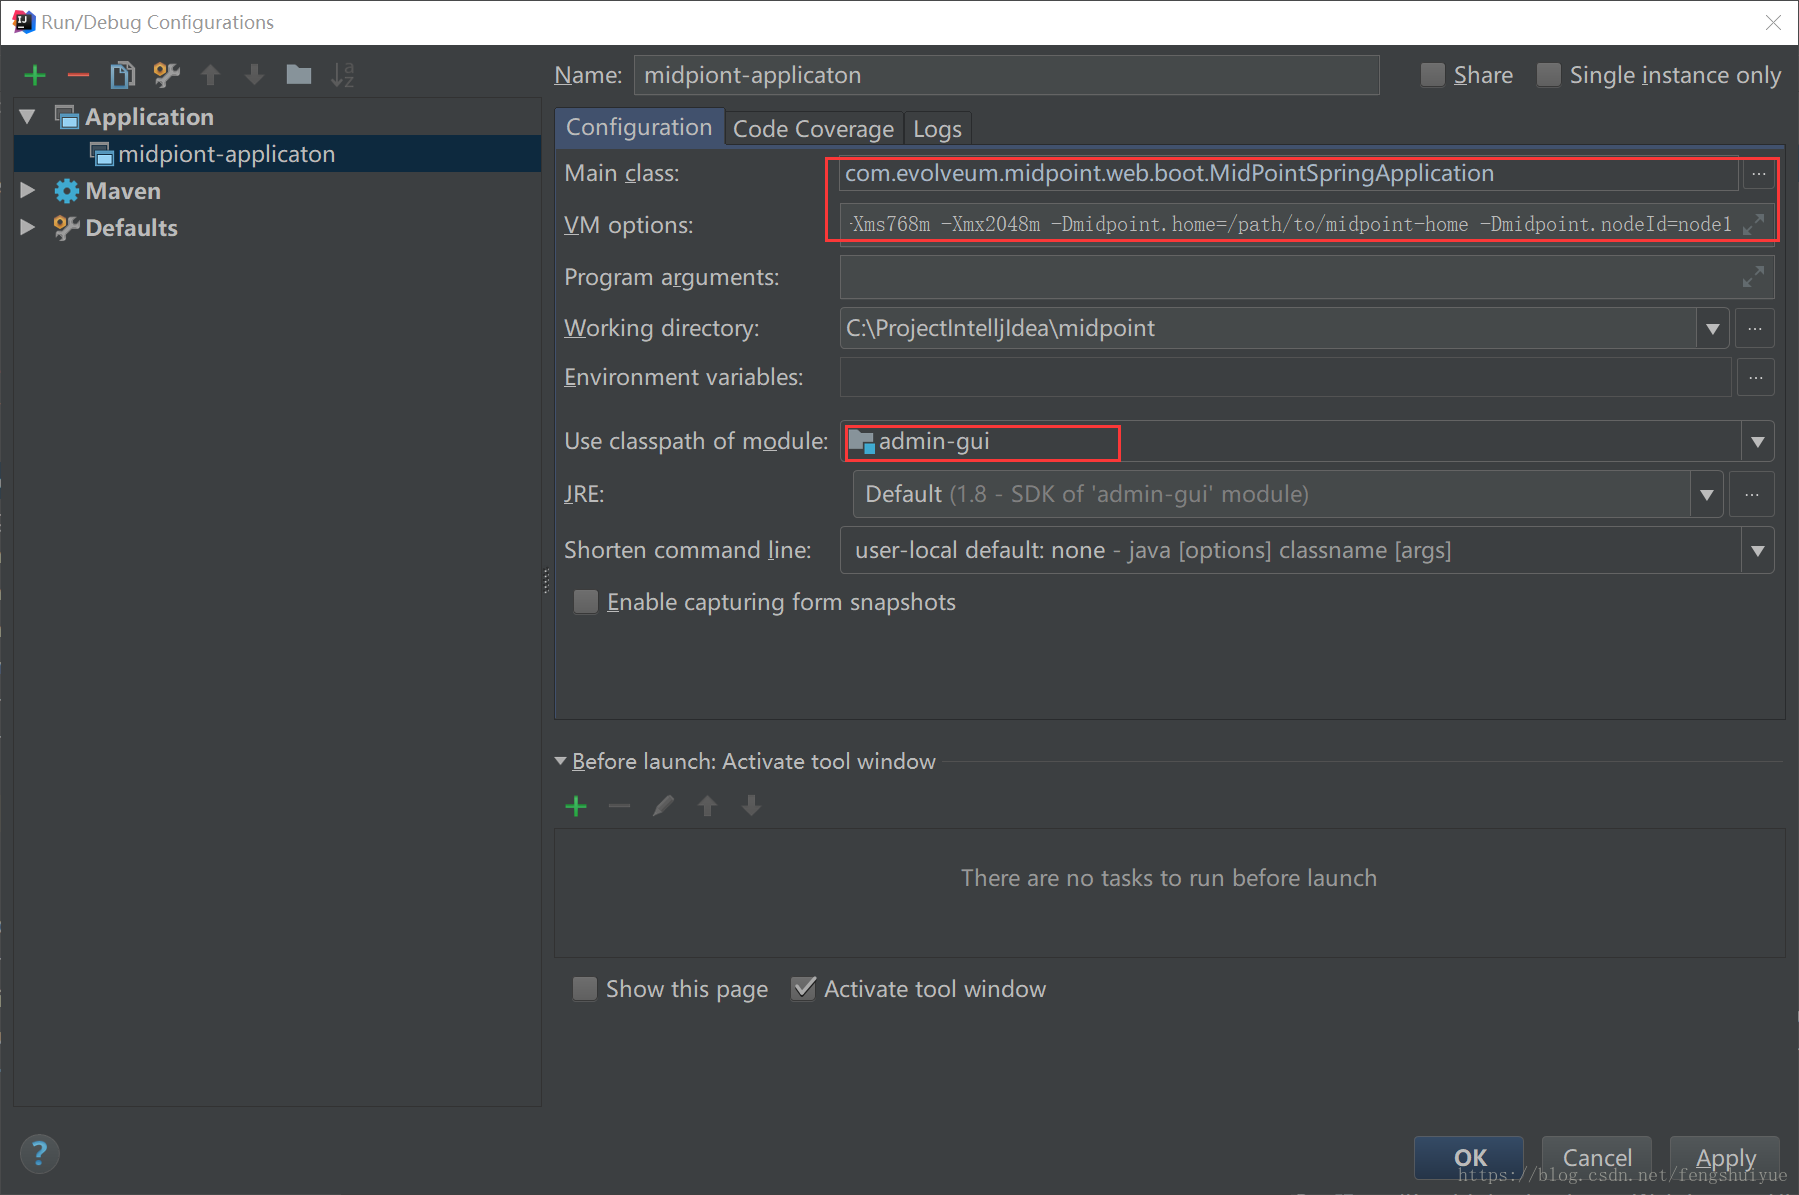Click the Cancel button

tap(1597, 1158)
